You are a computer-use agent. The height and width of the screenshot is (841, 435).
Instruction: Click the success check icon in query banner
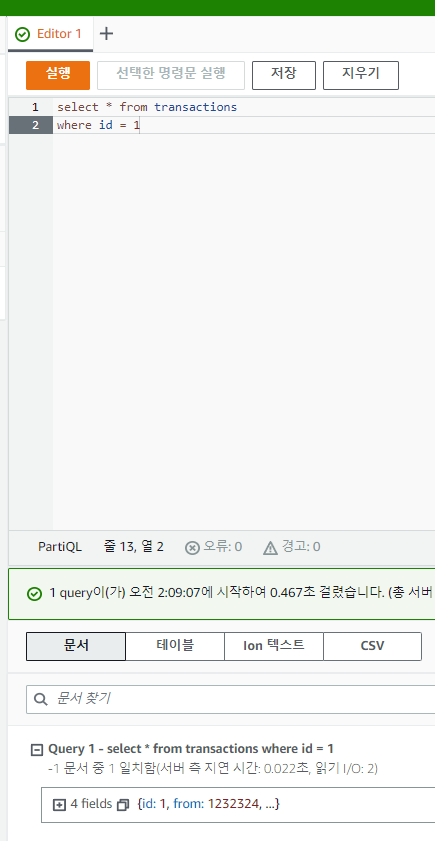click(x=34, y=594)
